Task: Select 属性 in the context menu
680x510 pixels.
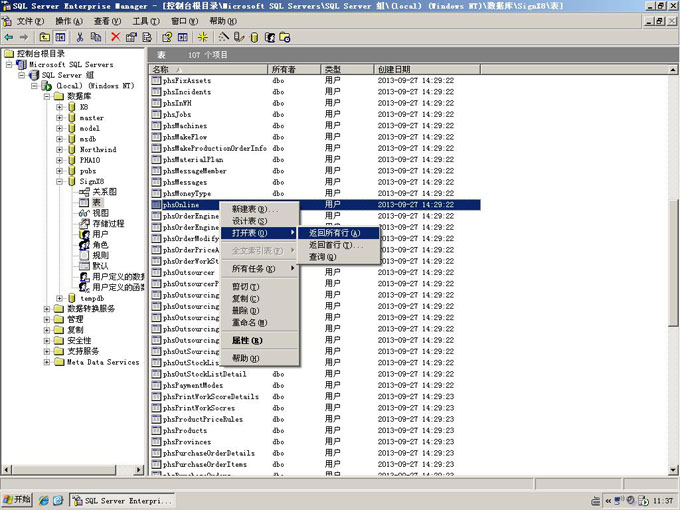Action: (x=247, y=341)
